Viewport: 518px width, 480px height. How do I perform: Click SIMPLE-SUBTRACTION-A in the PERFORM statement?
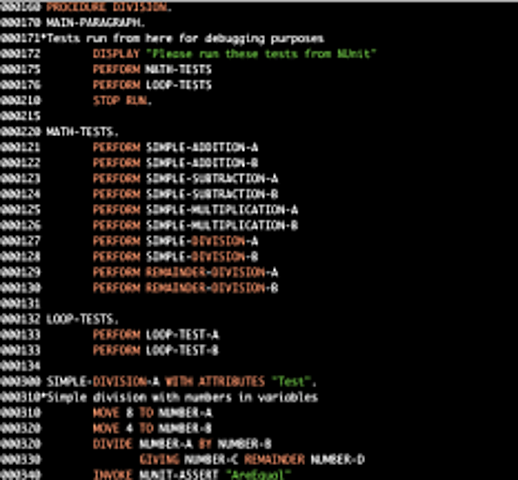point(212,179)
